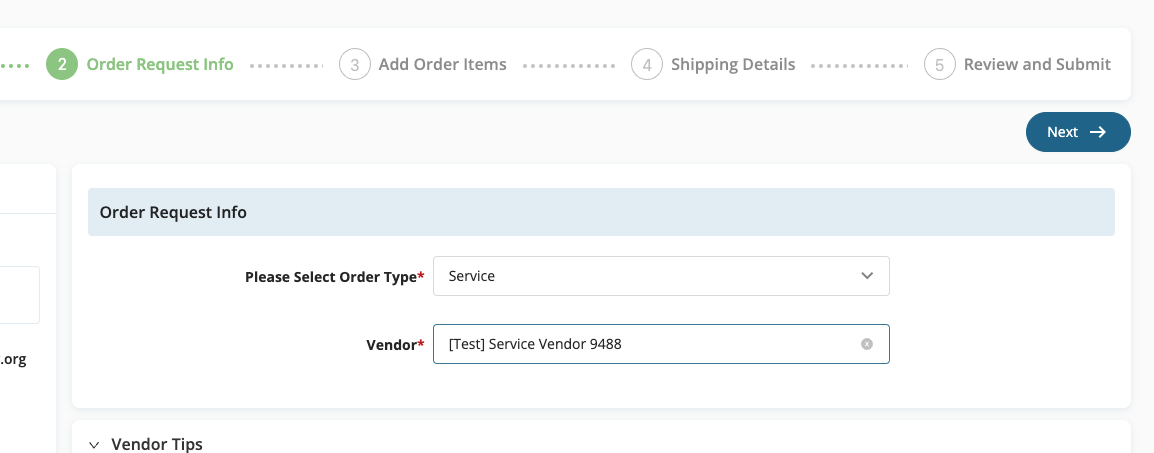Go to step 2 Order Request Info
The height and width of the screenshot is (453, 1154).
point(140,64)
